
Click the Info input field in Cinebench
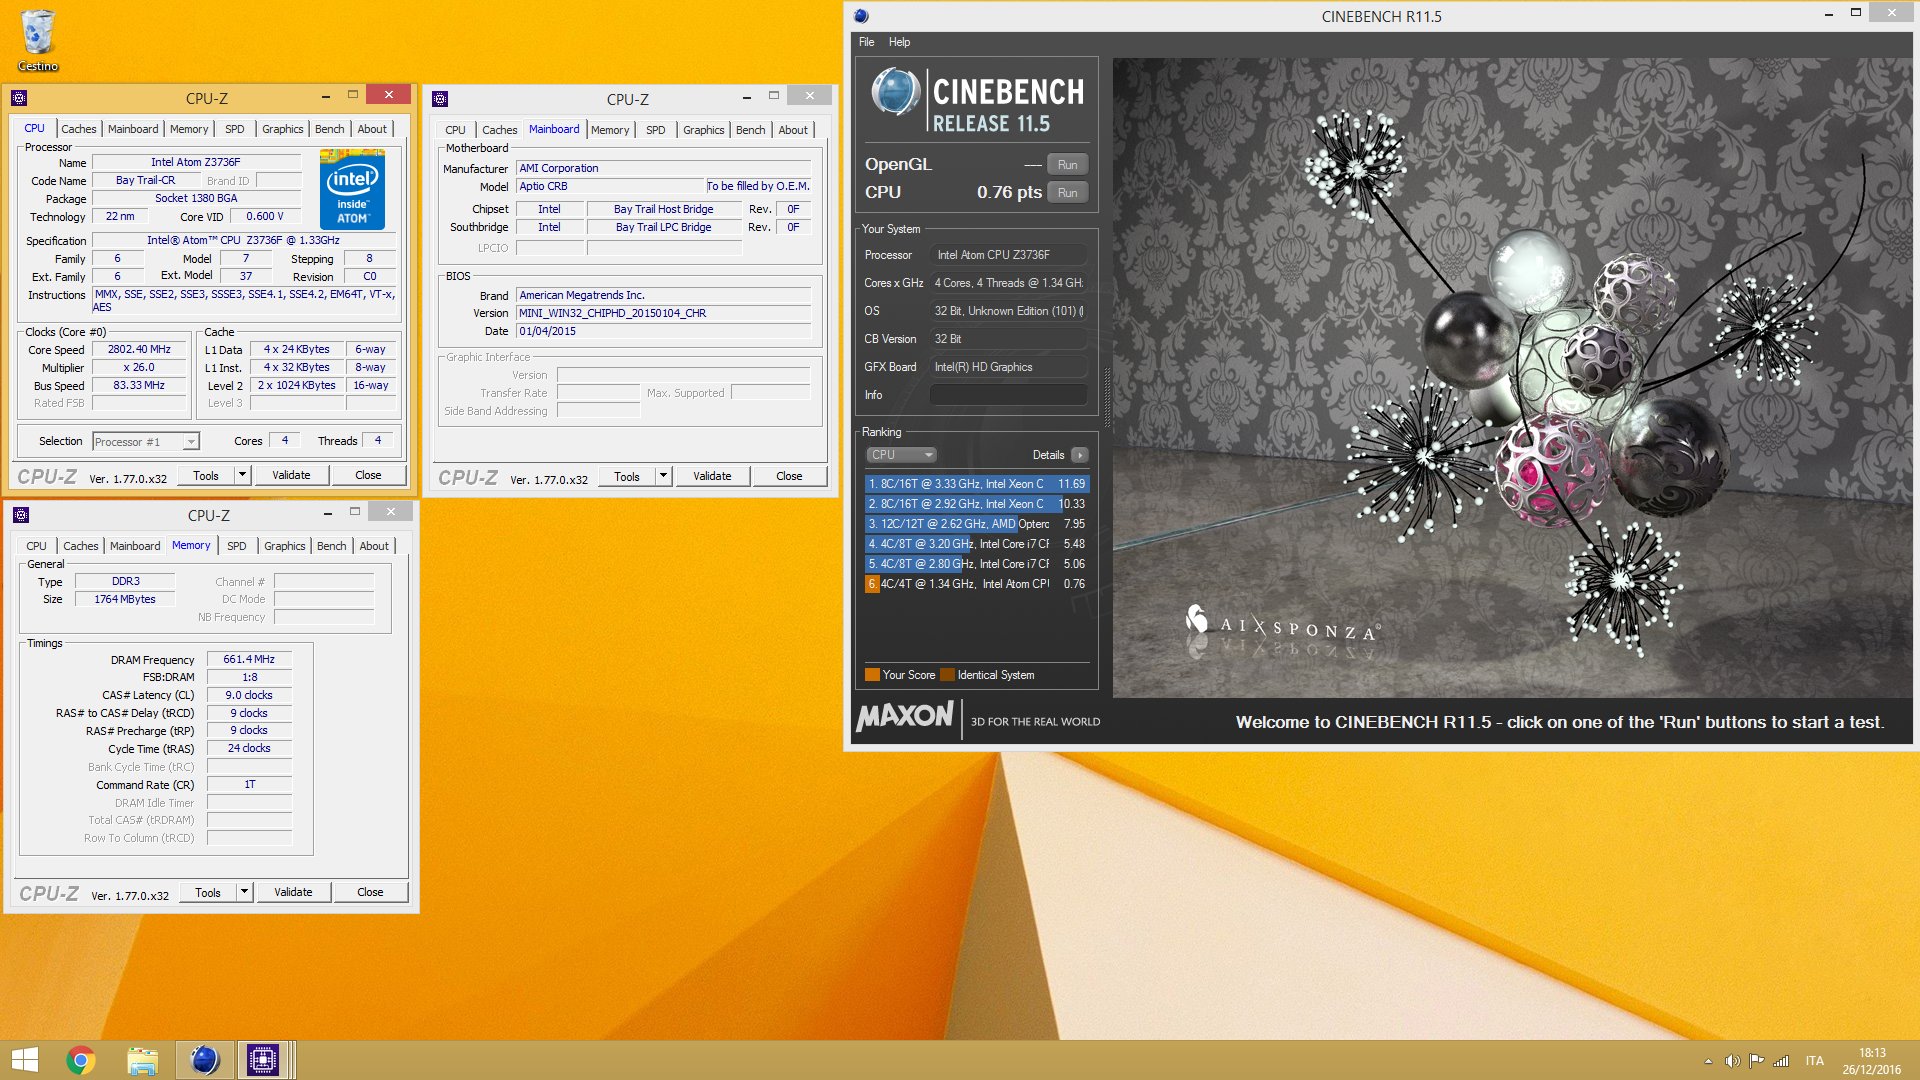tap(1008, 395)
